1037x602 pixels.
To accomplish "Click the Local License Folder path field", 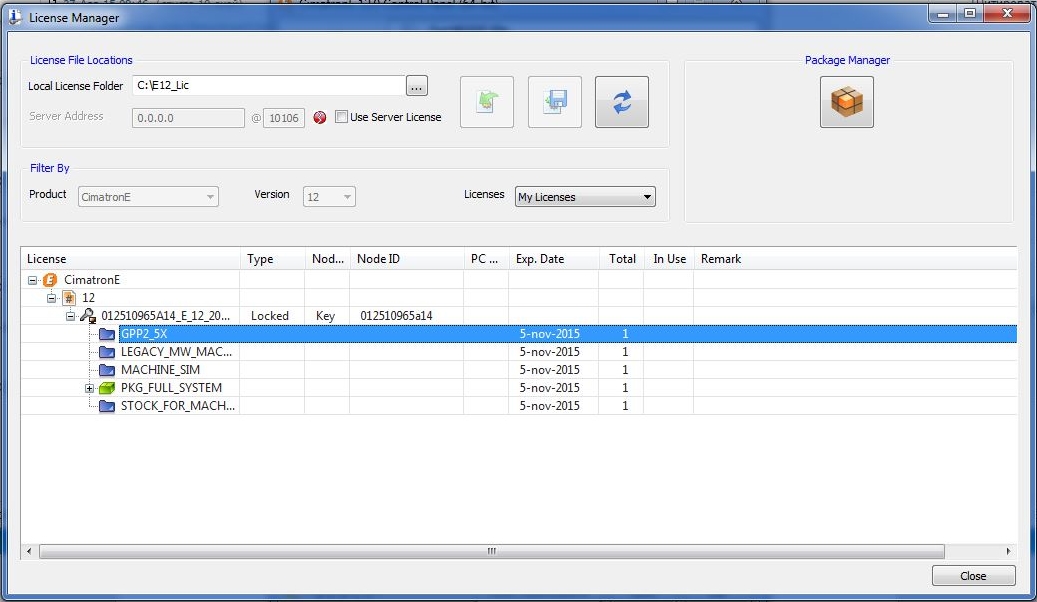I will (269, 85).
